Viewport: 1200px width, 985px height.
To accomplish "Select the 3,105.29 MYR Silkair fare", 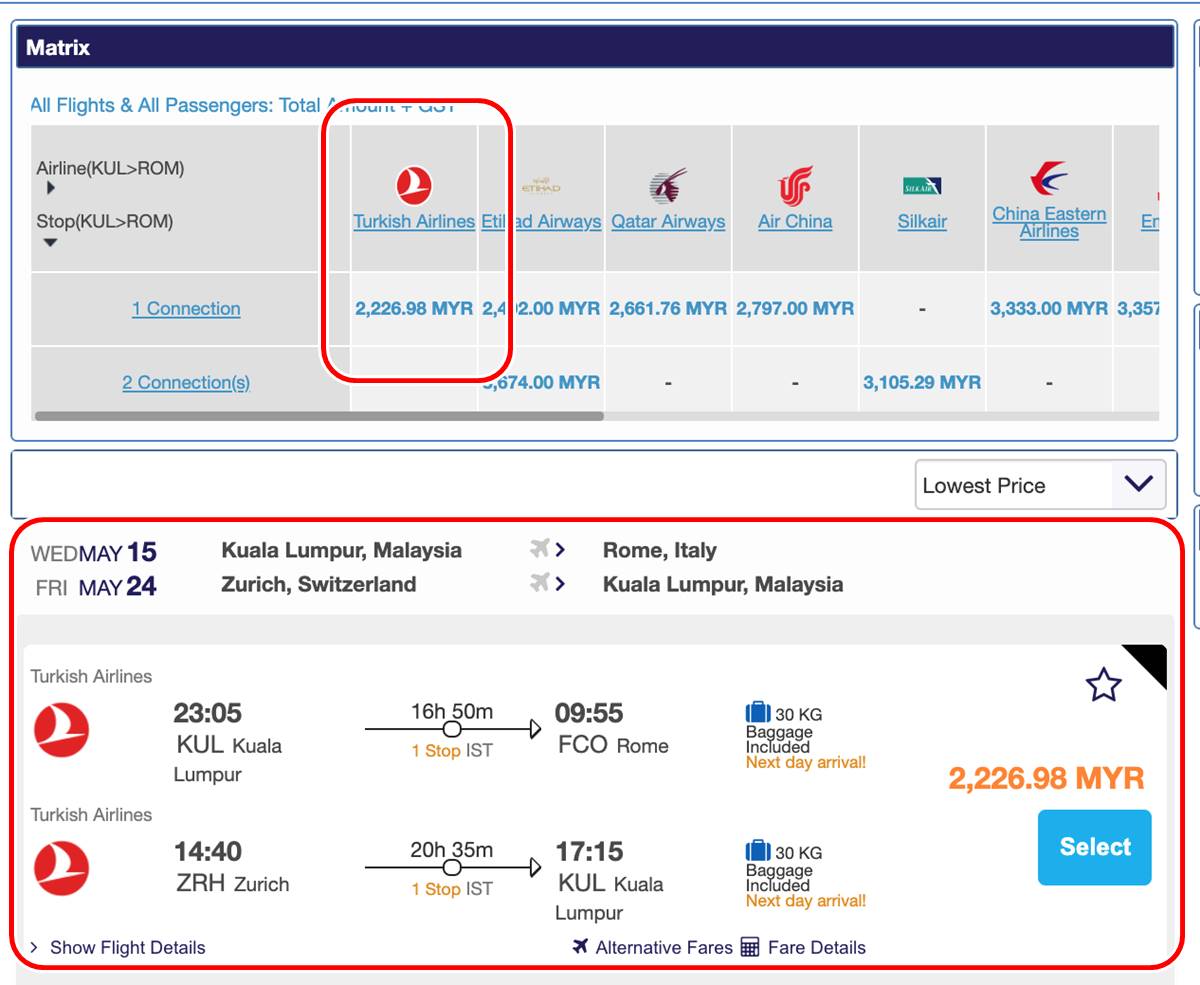I will pos(922,383).
